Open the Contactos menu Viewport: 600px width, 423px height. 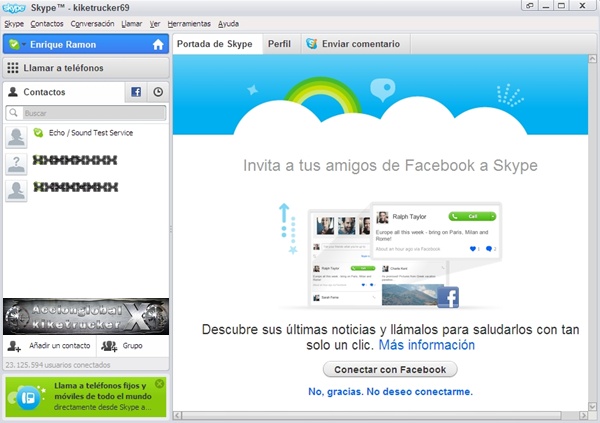[47, 24]
